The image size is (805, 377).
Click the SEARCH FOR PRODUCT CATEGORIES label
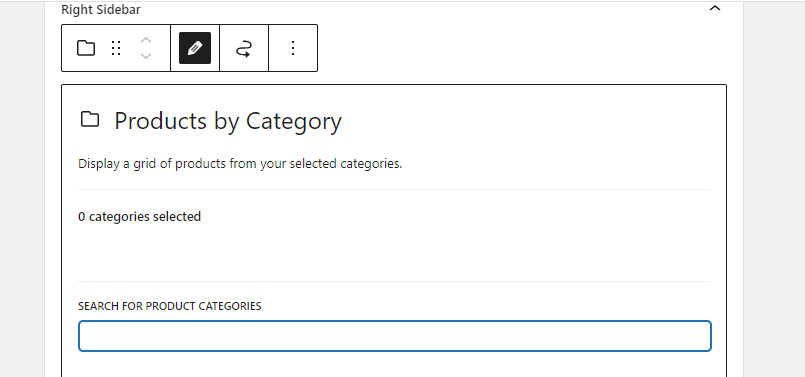pyautogui.click(x=169, y=306)
